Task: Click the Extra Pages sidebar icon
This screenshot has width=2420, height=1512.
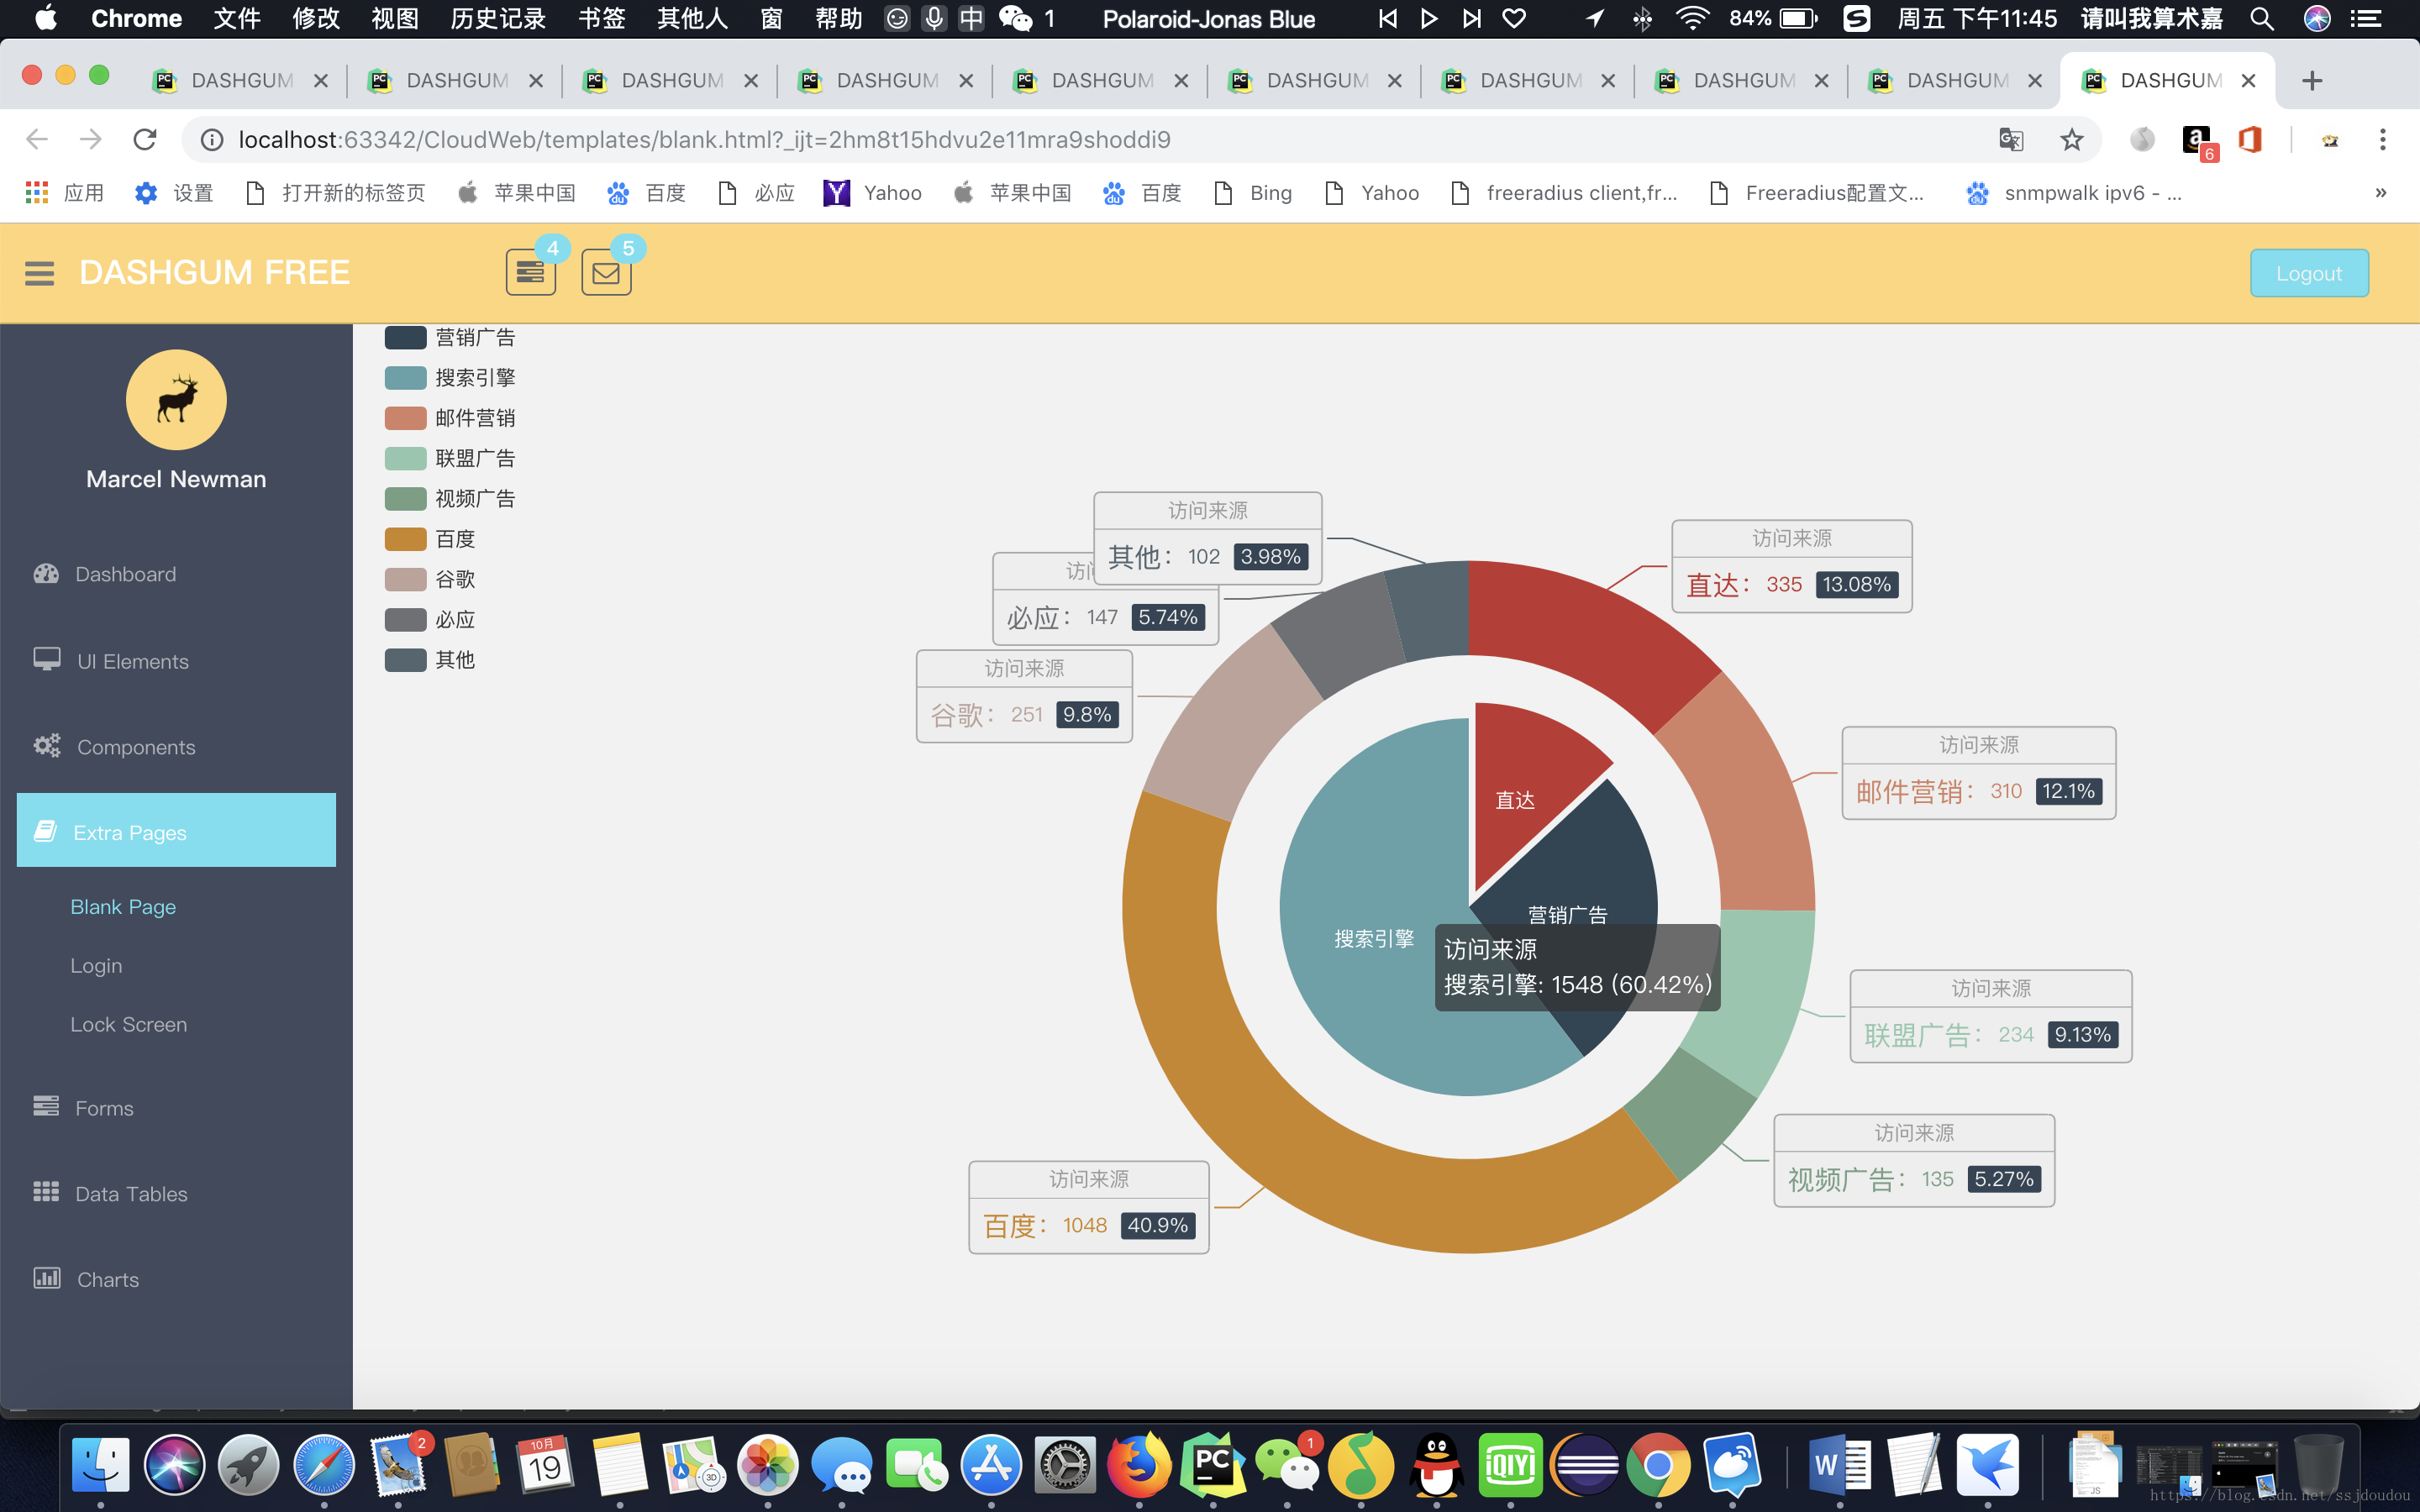Action: (x=45, y=831)
